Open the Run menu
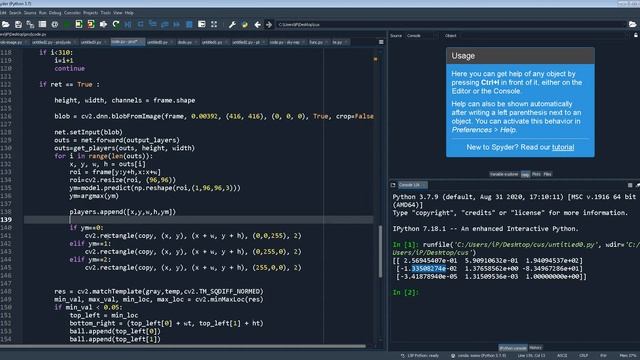Viewport: 640px width, 360px height. point(42,13)
